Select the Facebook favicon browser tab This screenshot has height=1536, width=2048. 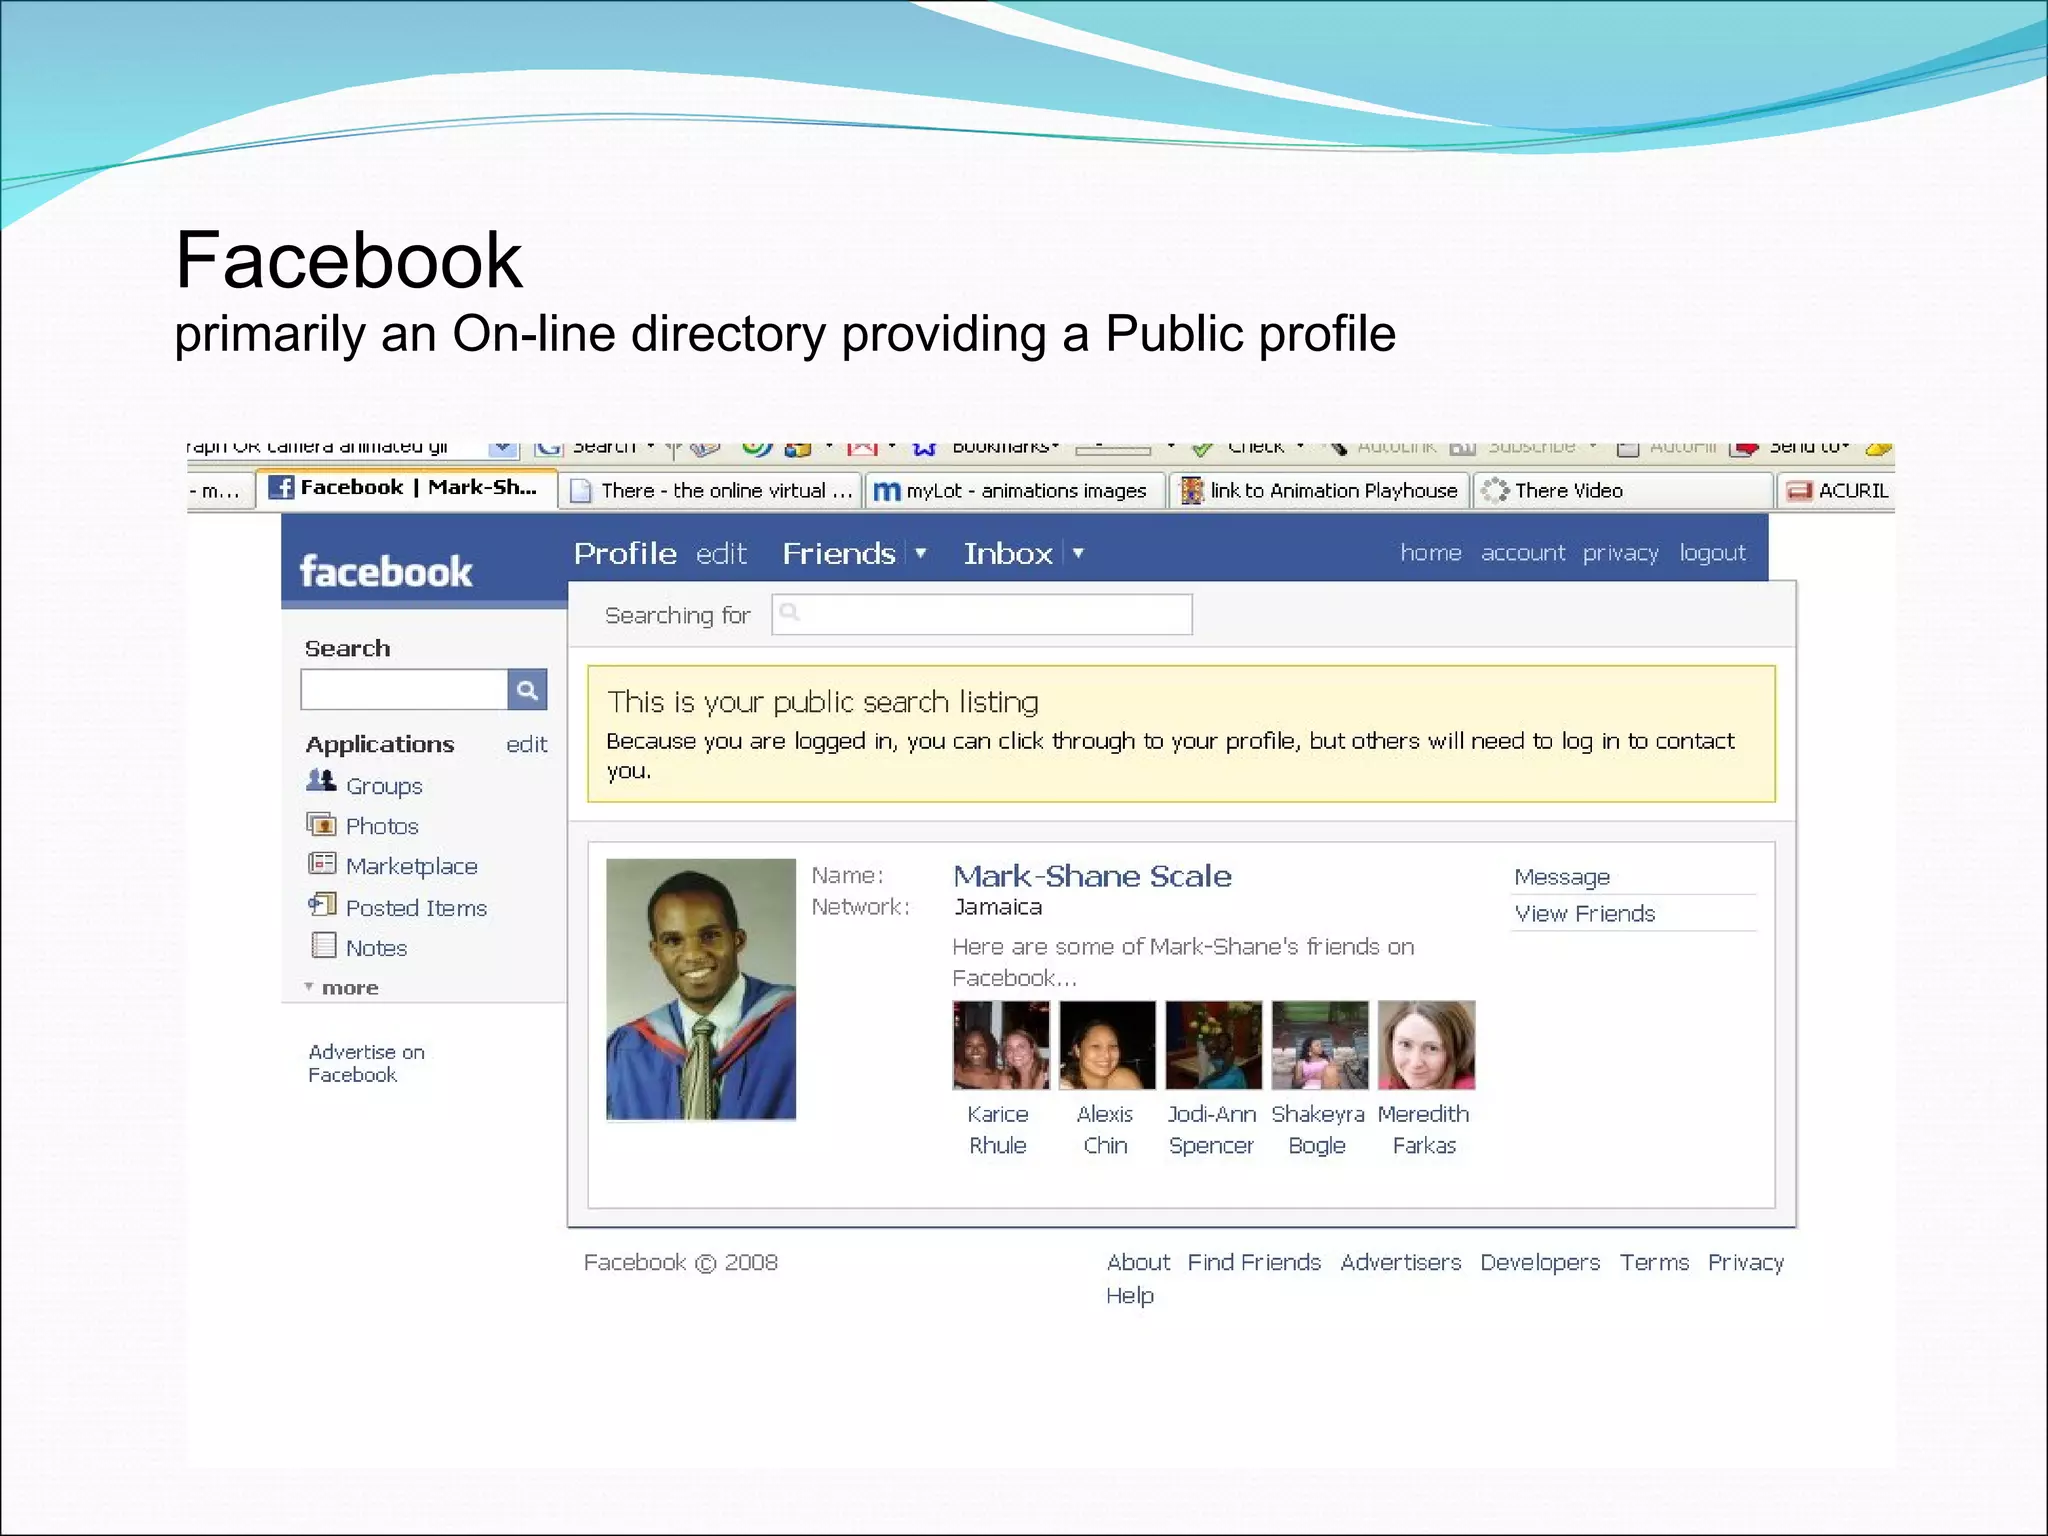407,488
